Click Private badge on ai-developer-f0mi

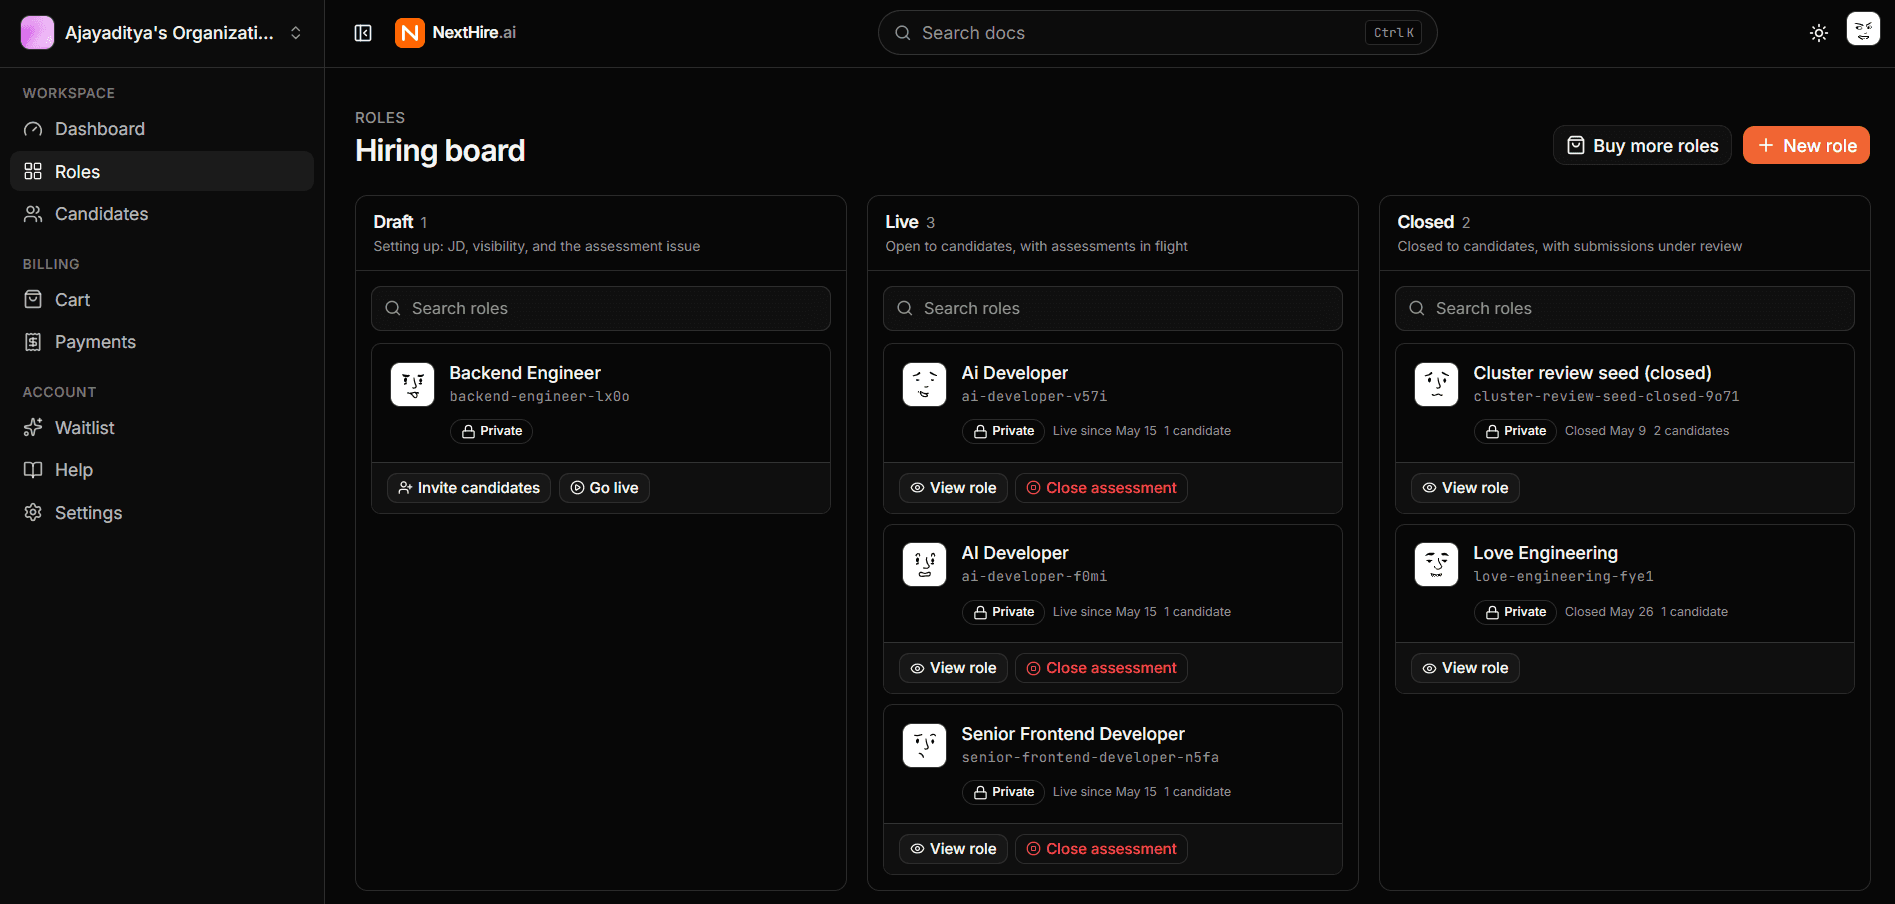pos(1003,612)
